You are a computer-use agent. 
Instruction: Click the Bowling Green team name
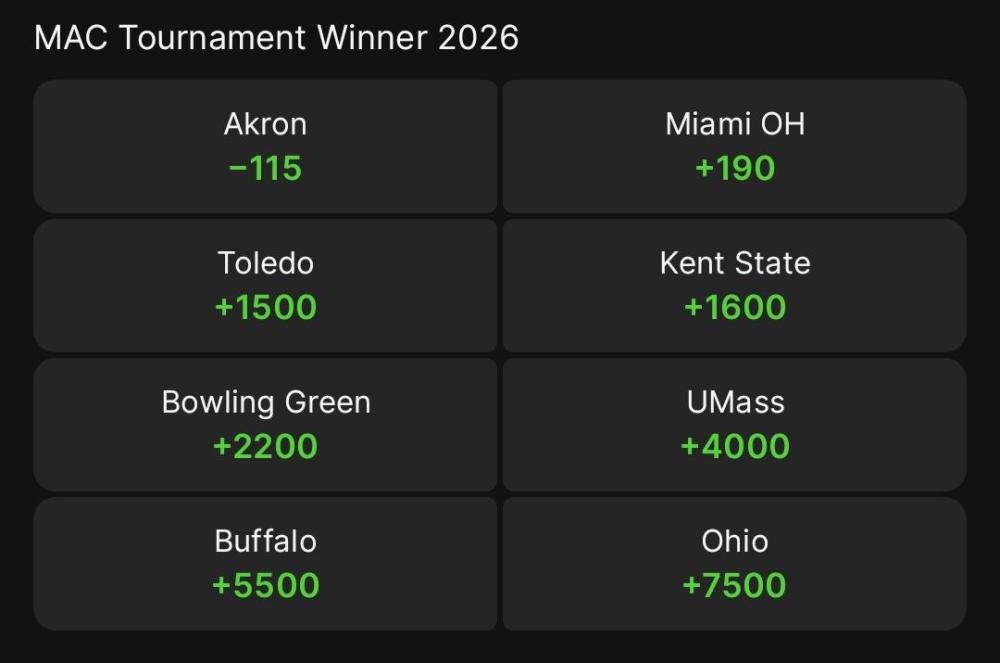click(266, 402)
